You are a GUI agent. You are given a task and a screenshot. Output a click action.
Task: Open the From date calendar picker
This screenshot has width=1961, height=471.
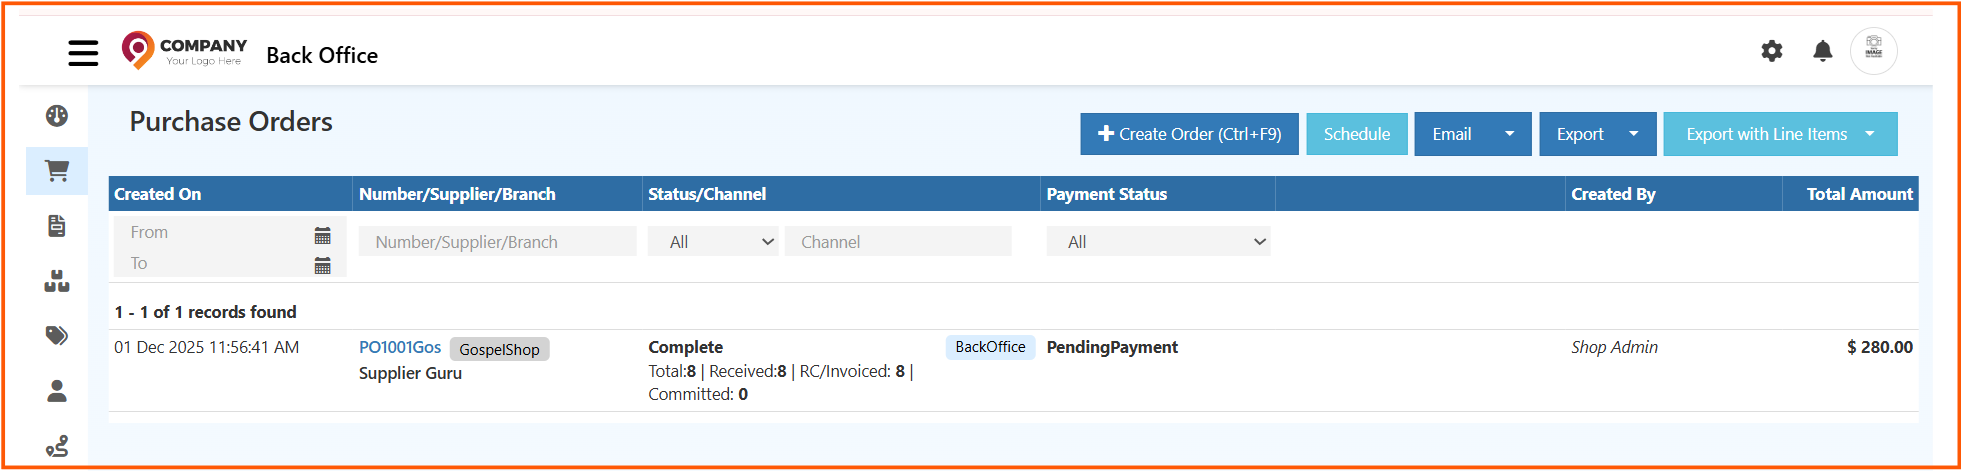point(322,235)
